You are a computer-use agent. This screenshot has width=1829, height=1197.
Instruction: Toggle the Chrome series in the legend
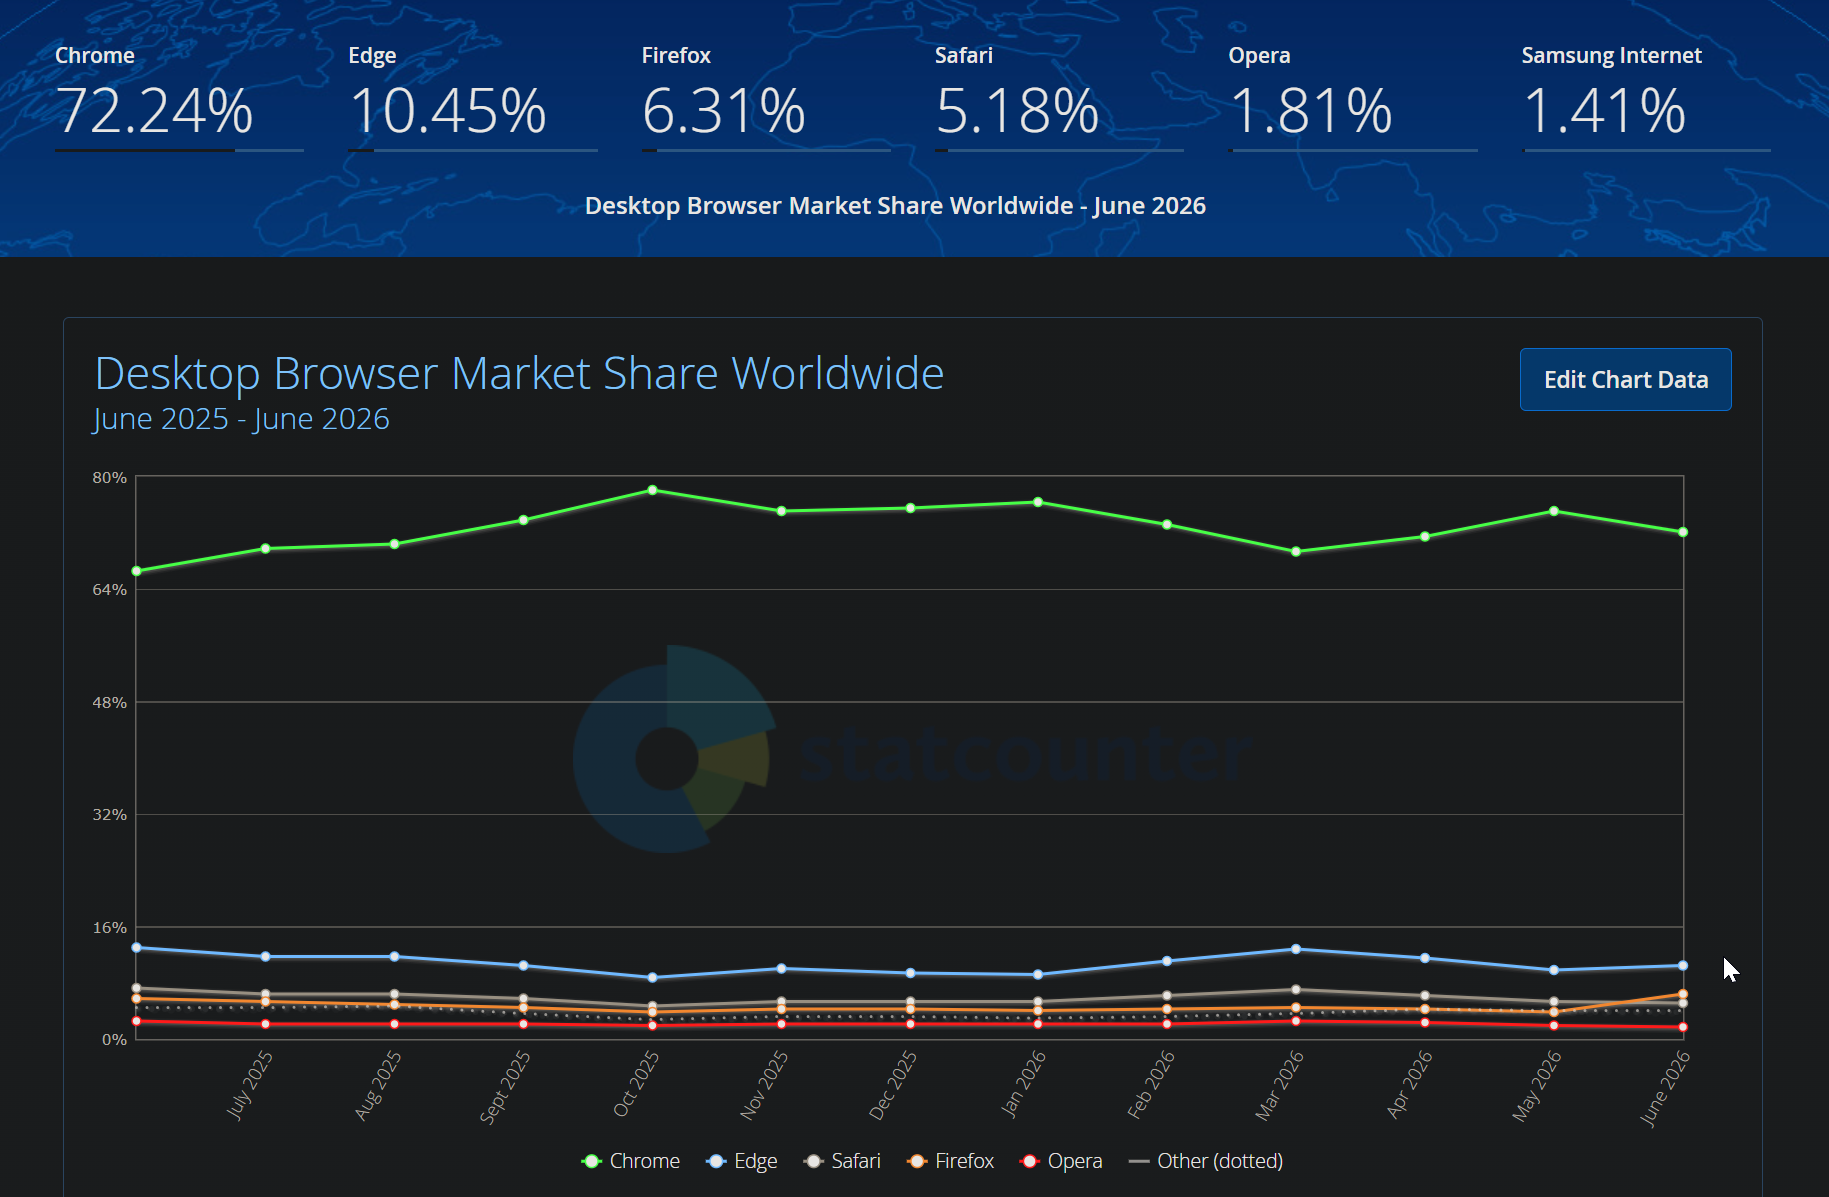(631, 1161)
